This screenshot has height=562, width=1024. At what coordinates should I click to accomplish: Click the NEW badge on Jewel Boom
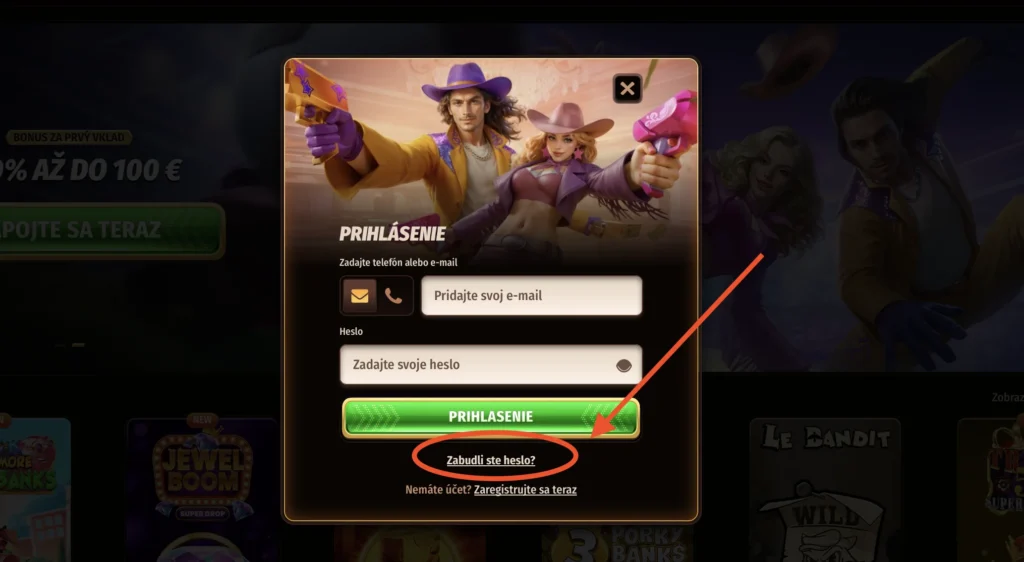click(x=202, y=420)
